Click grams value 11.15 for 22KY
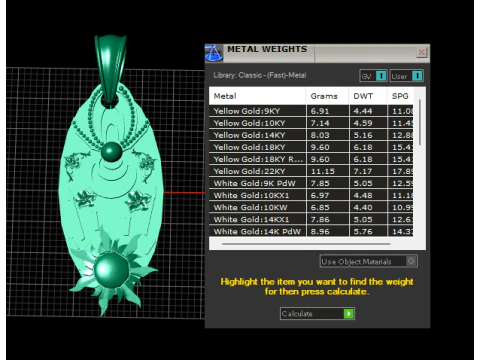The image size is (480, 360). 322,171
